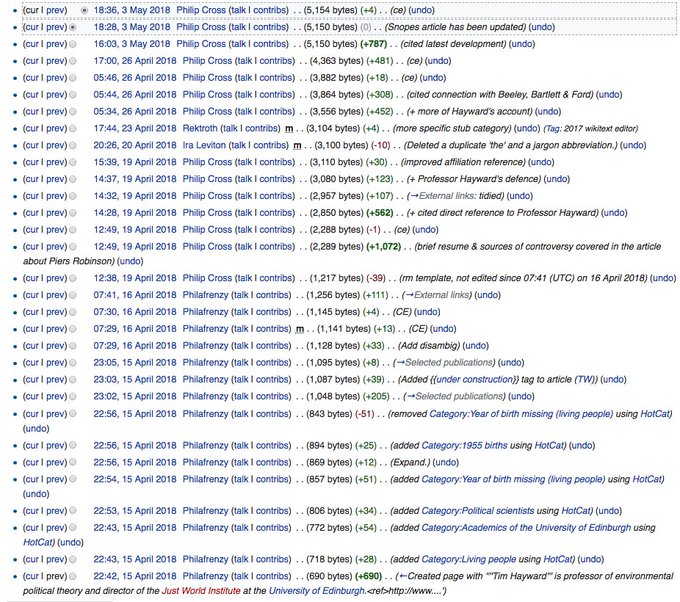
Task: Select radio button for 12:38, 19 April 2018 revision
Action: click(x=73, y=278)
